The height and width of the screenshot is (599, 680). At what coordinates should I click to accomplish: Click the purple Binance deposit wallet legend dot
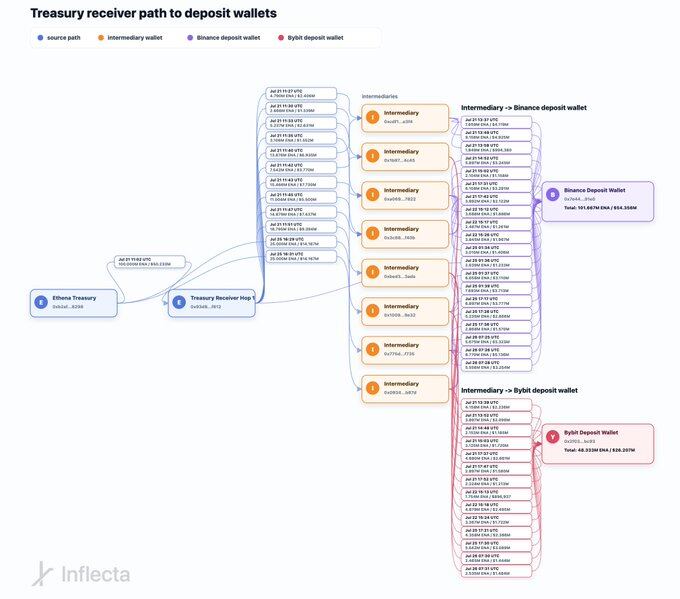[x=189, y=37]
